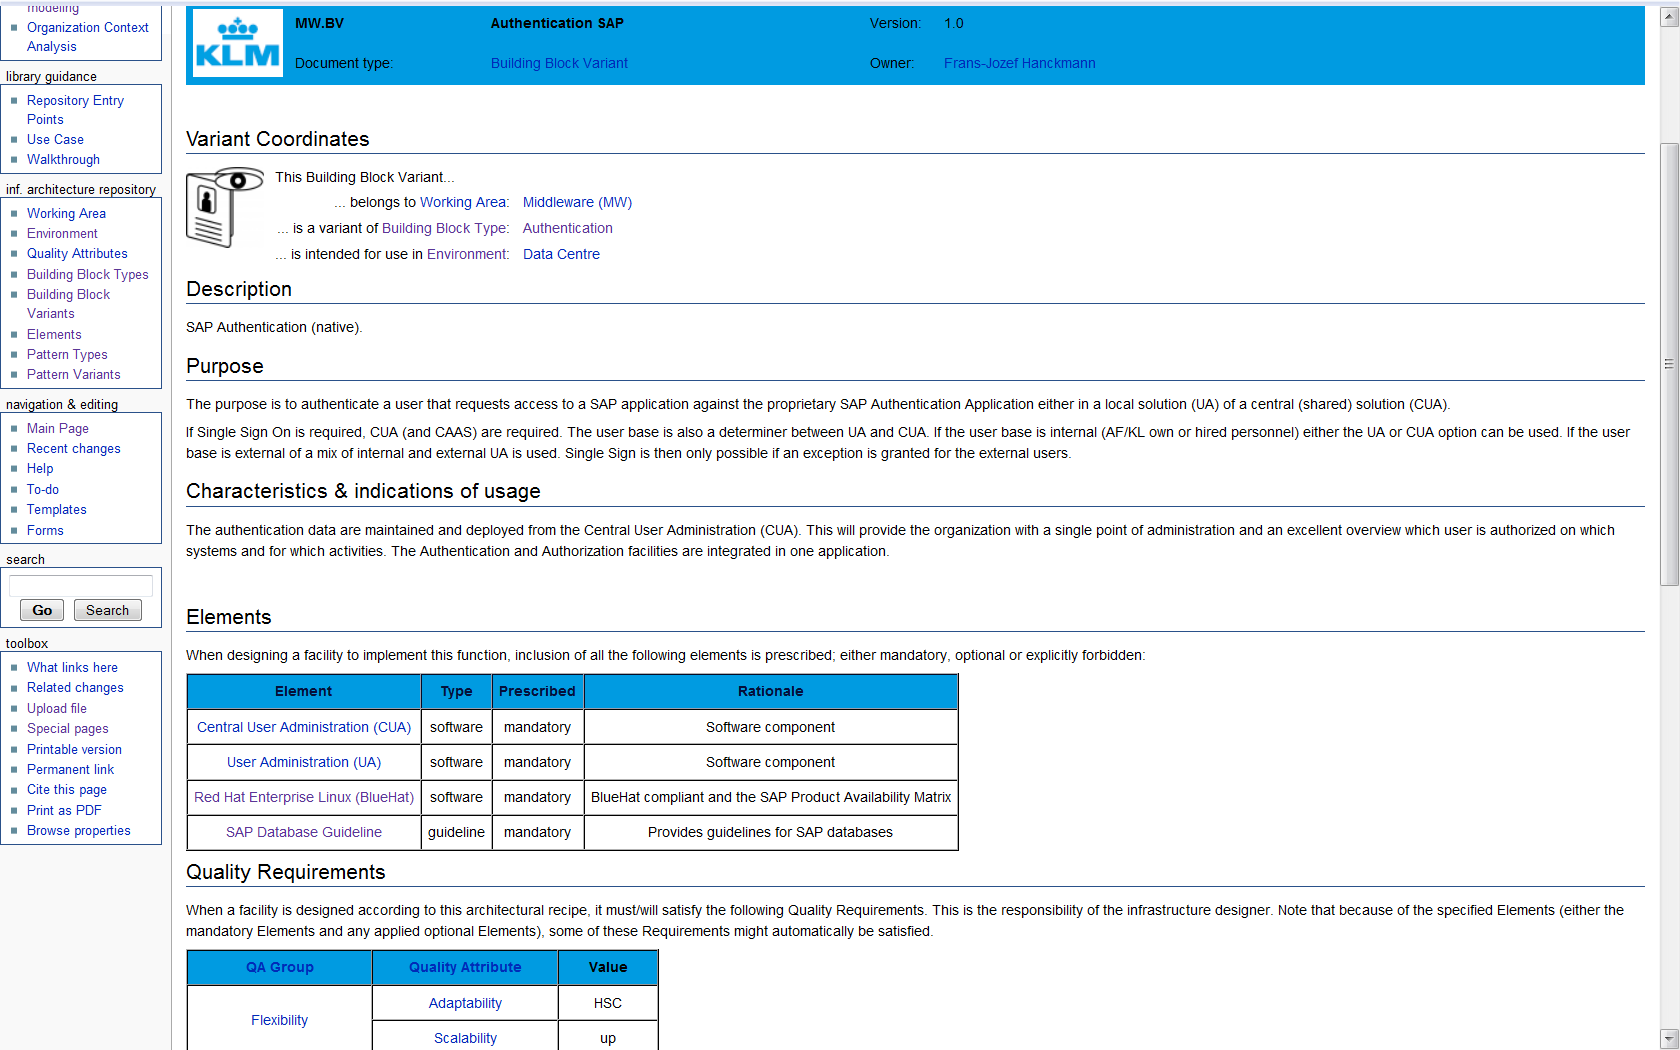This screenshot has width=1680, height=1050.
Task: Open the Flexibility QA group link
Action: pyautogui.click(x=279, y=1020)
